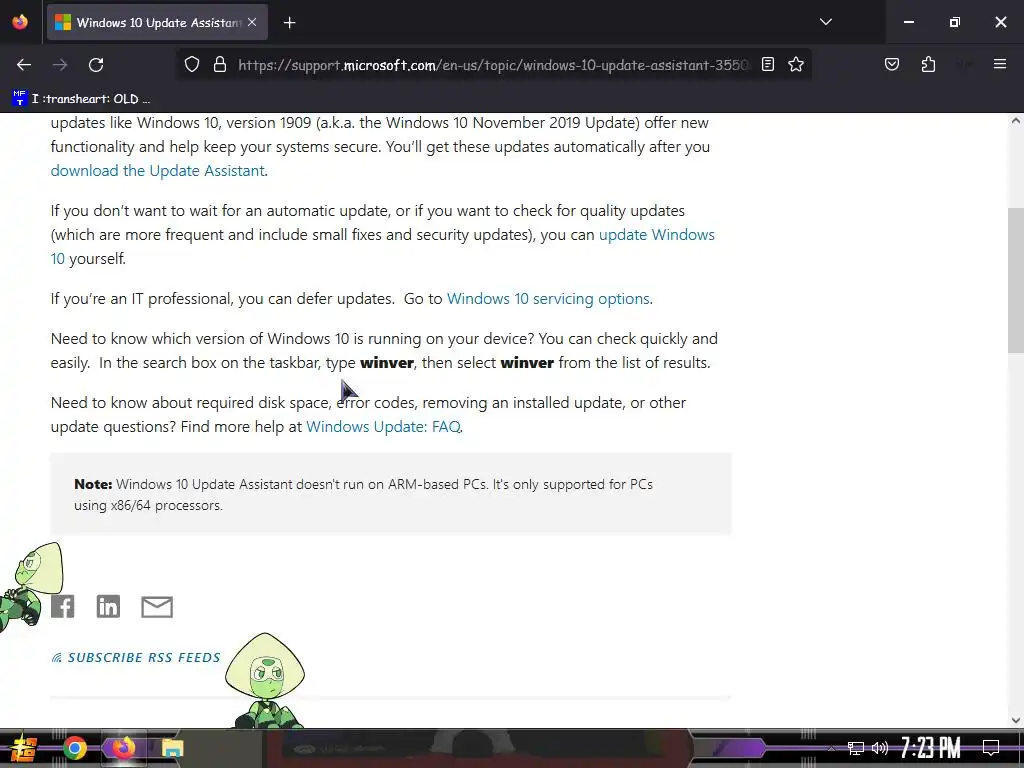
Task: Click the scrollbar up arrow
Action: pyautogui.click(x=1016, y=121)
